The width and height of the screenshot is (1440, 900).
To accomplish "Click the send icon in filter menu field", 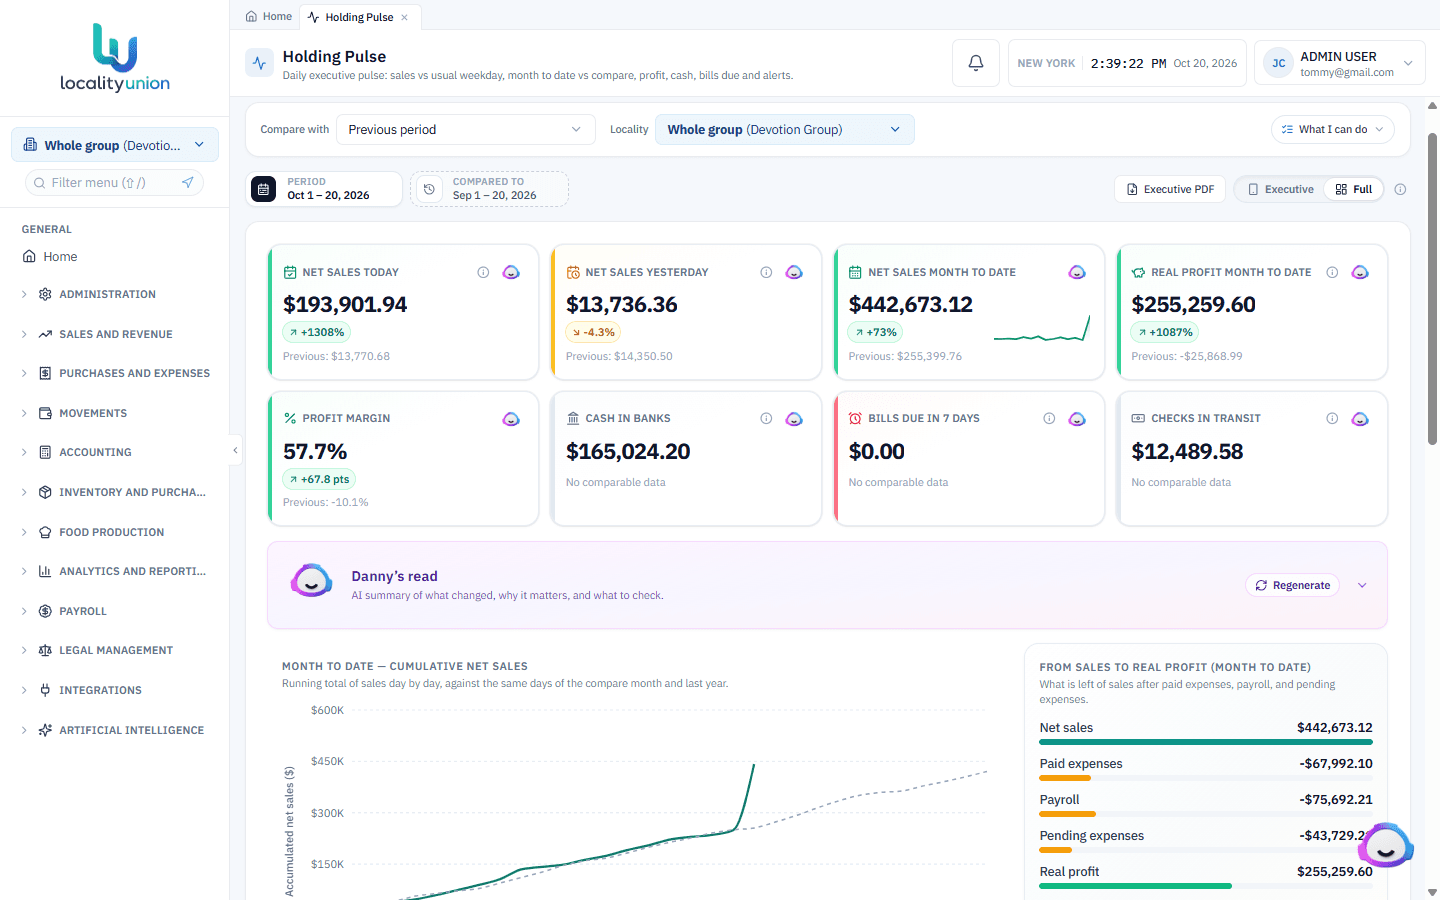I will [x=187, y=182].
